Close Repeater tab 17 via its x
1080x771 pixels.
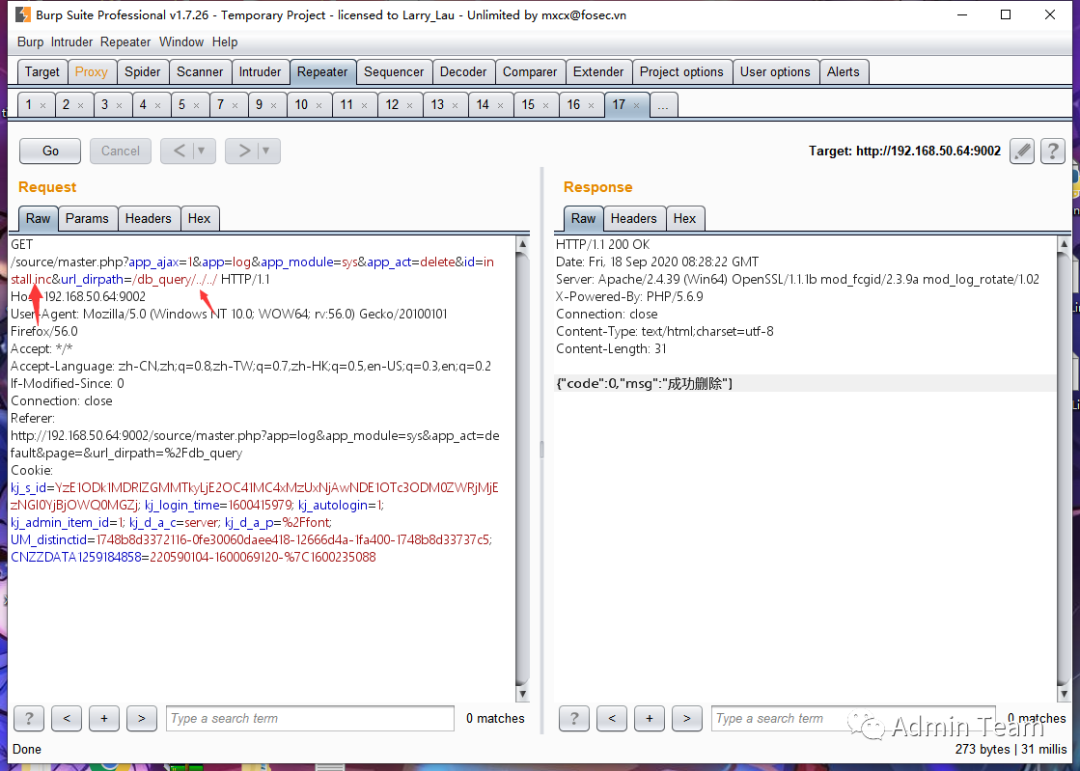point(636,105)
